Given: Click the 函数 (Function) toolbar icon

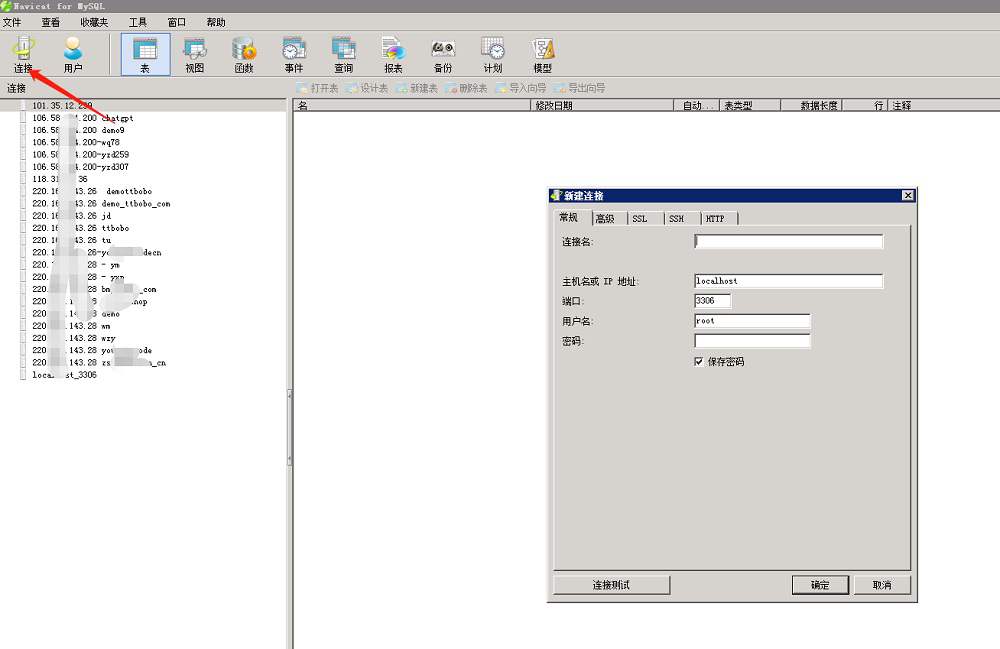Looking at the screenshot, I should (x=244, y=54).
